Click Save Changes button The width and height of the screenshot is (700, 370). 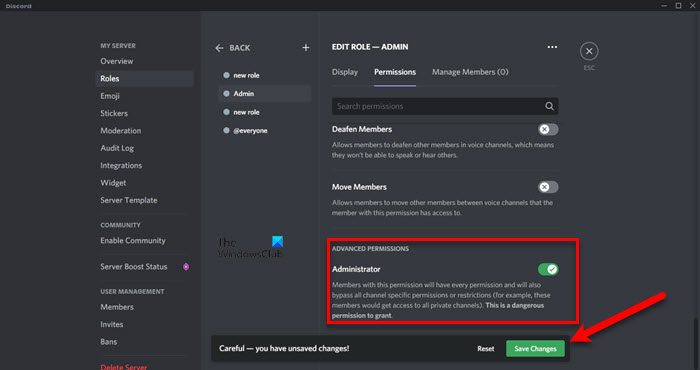535,349
